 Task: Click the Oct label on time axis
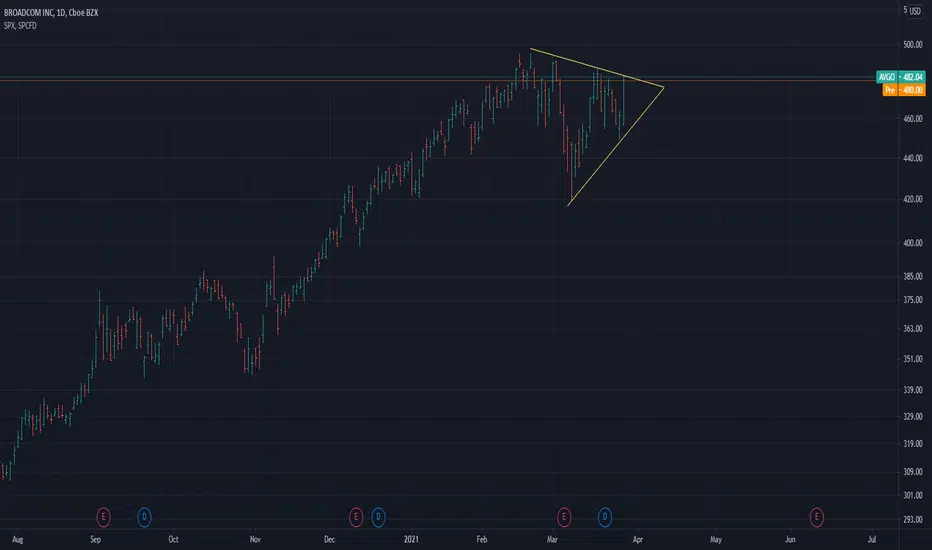[x=173, y=539]
